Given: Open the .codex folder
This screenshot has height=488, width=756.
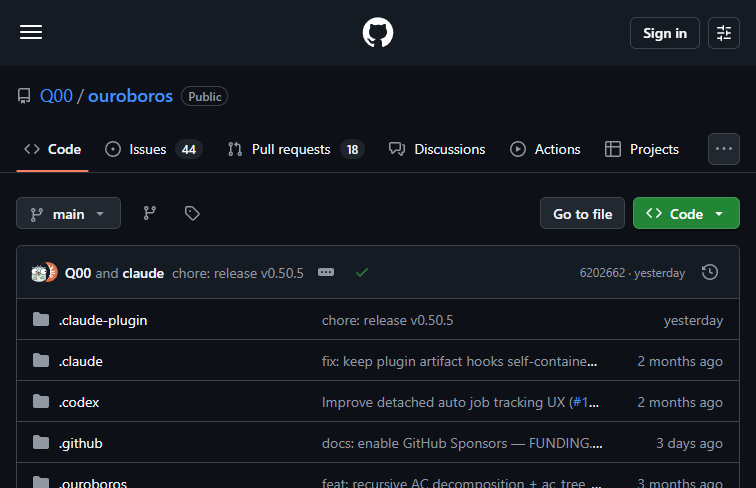Looking at the screenshot, I should [x=79, y=402].
